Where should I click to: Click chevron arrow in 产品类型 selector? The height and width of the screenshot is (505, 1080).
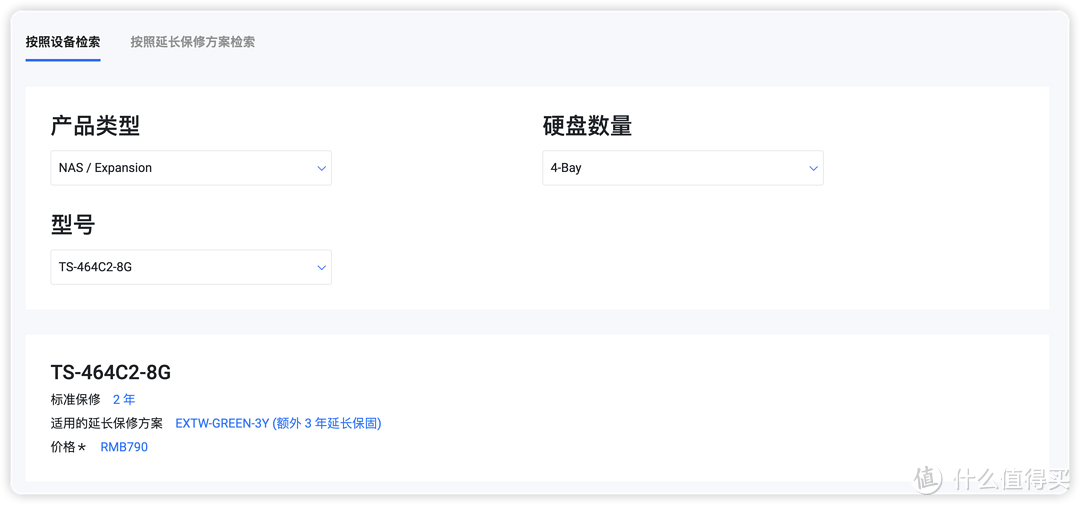321,169
